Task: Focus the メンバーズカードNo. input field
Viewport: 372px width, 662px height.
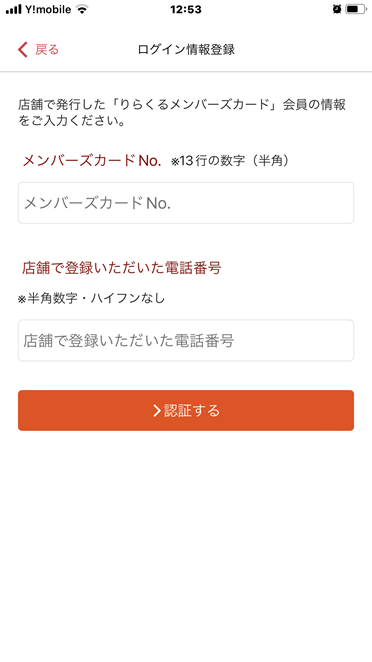Action: point(186,203)
